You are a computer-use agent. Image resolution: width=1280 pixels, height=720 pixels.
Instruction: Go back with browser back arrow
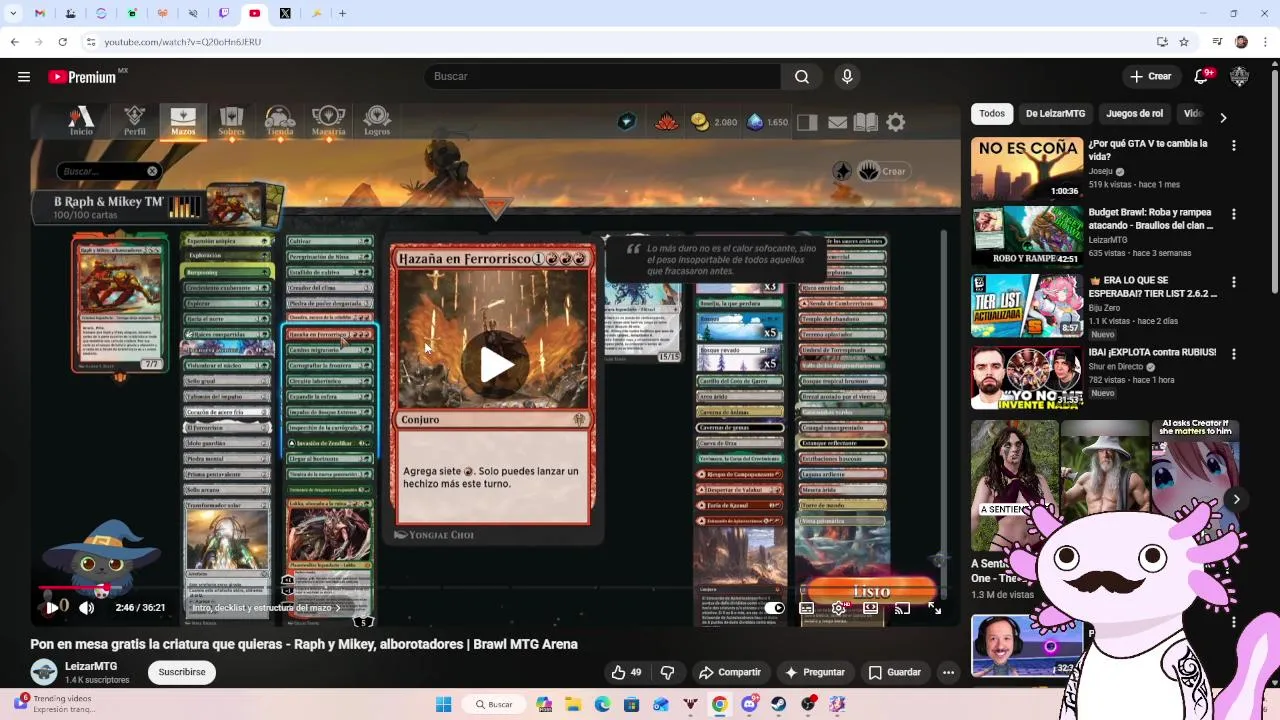[14, 42]
